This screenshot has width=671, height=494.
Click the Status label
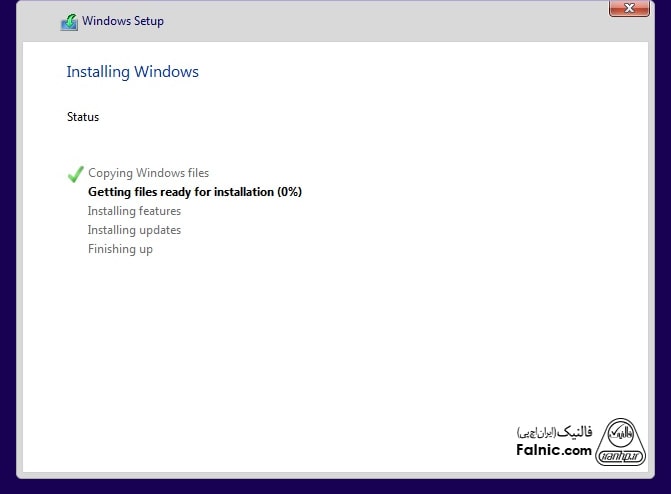click(83, 117)
